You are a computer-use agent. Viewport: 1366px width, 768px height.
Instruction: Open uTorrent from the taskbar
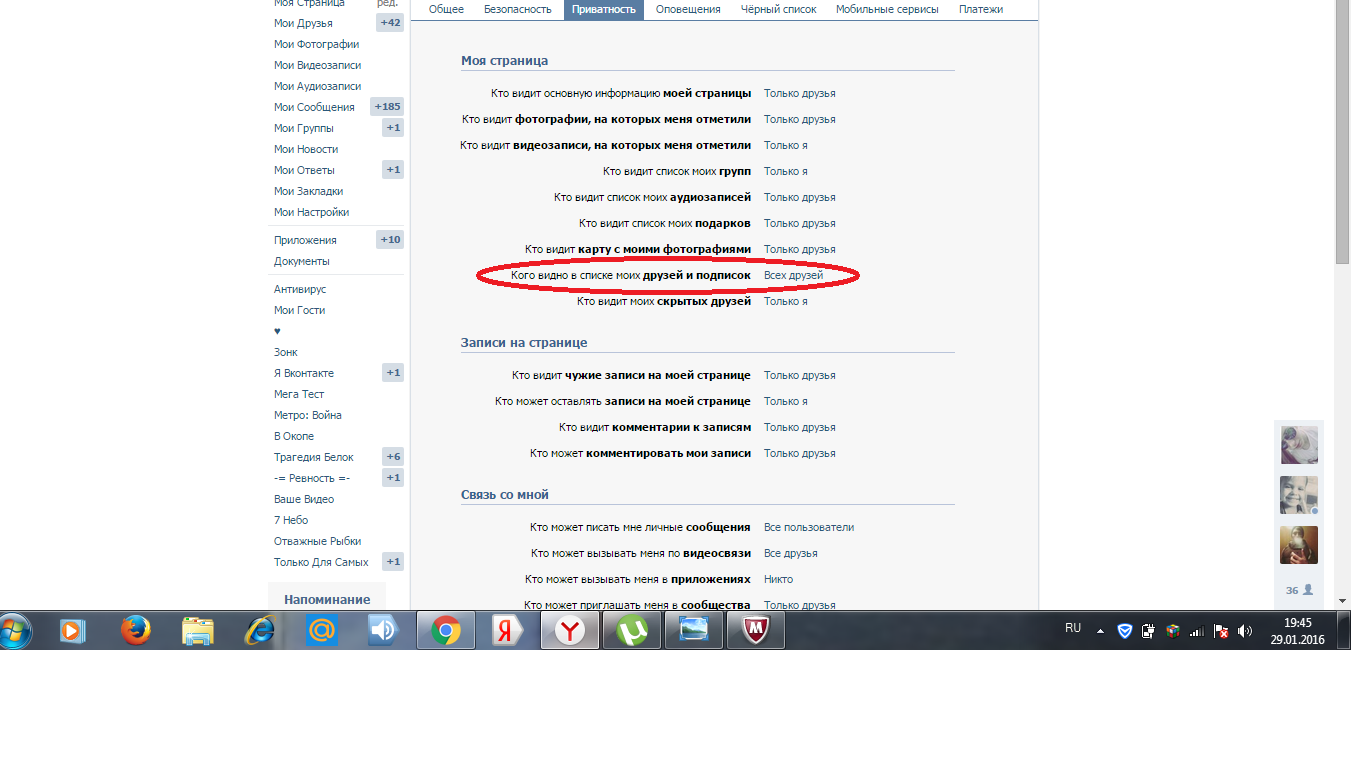pyautogui.click(x=632, y=631)
